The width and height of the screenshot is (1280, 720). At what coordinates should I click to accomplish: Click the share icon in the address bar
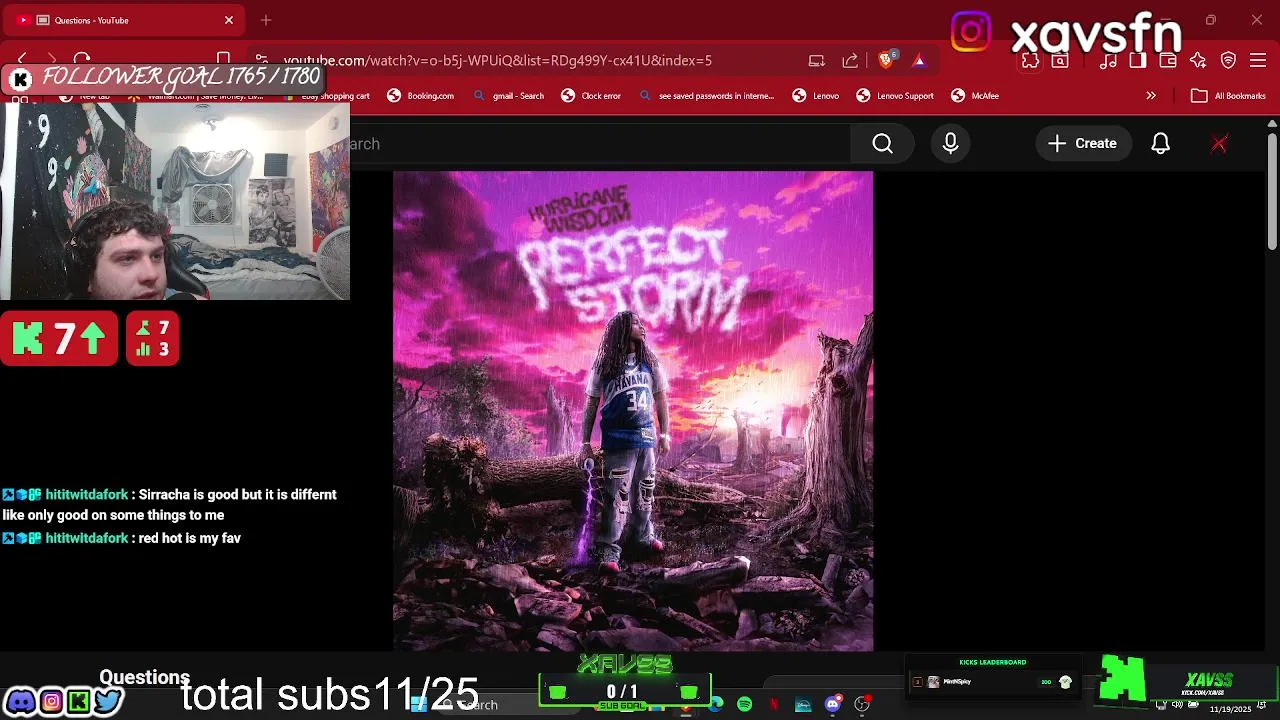pos(850,60)
